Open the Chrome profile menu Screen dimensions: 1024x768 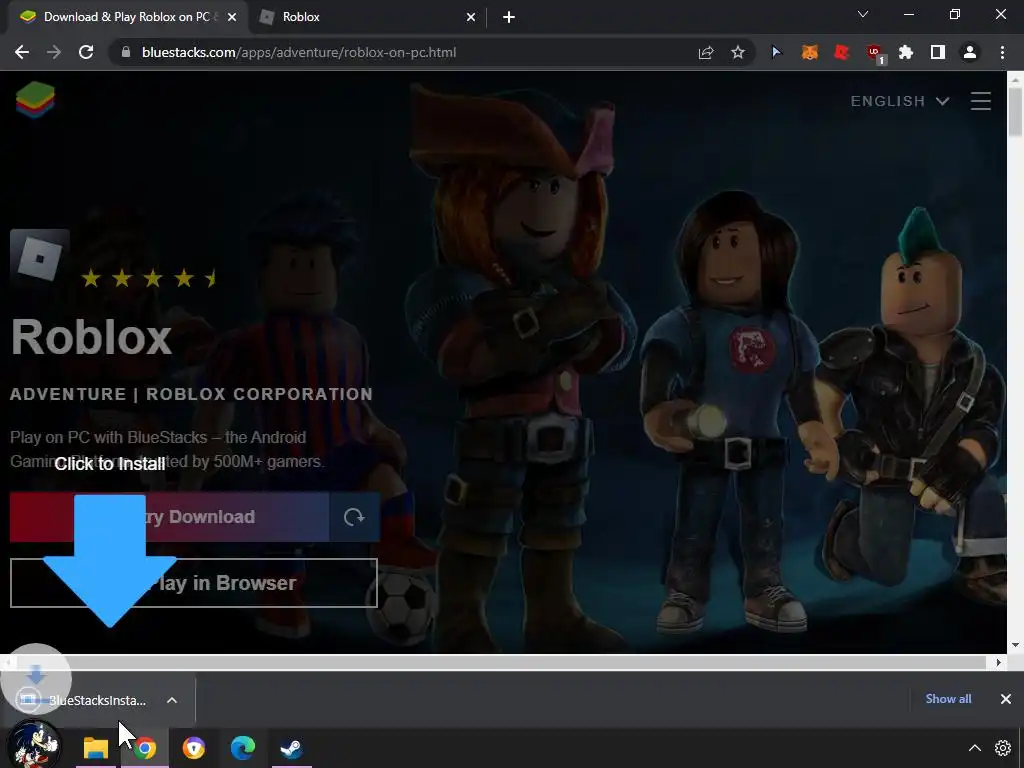[x=970, y=52]
